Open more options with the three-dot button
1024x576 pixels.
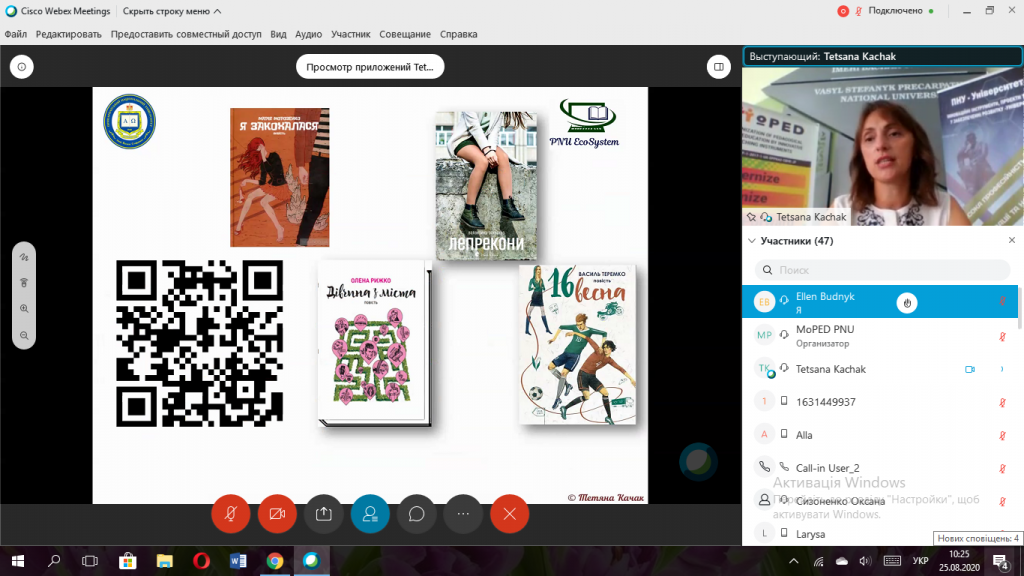pos(463,513)
